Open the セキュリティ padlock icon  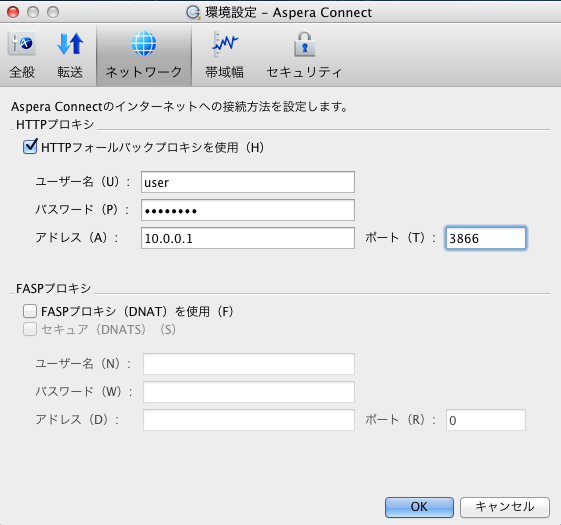(x=304, y=44)
